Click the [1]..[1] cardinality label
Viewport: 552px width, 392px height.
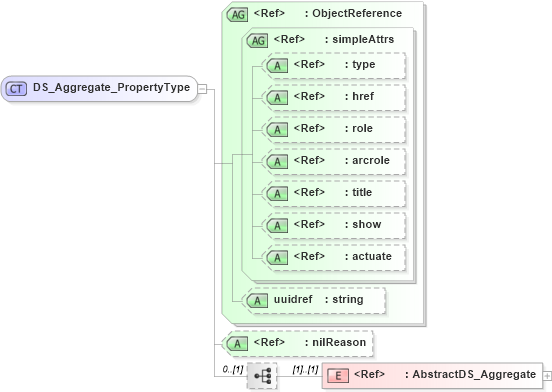[305, 369]
